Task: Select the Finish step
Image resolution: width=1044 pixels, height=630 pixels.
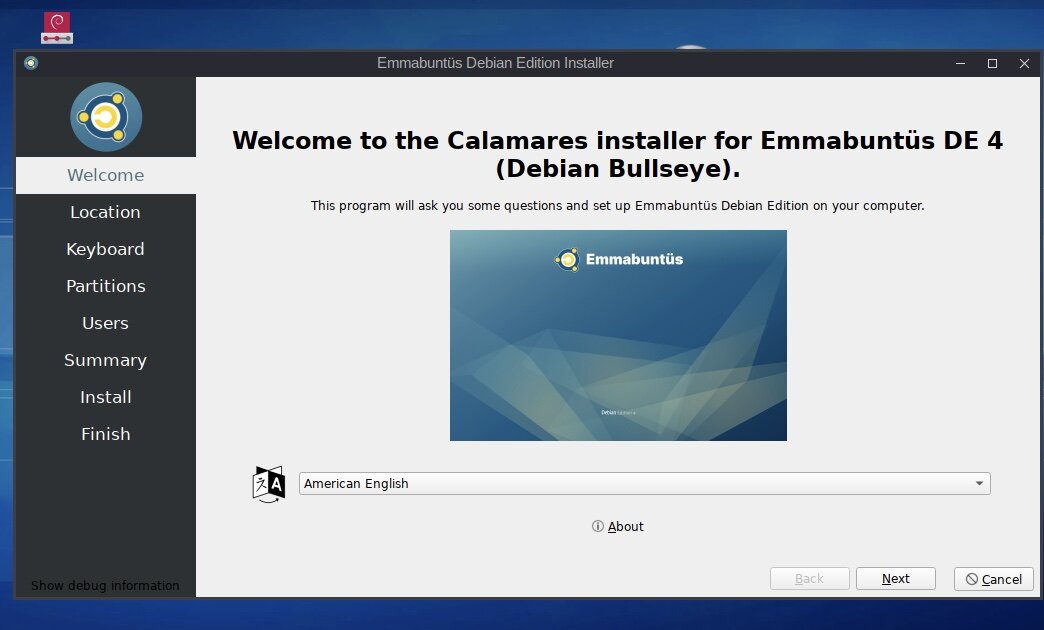Action: pos(106,434)
